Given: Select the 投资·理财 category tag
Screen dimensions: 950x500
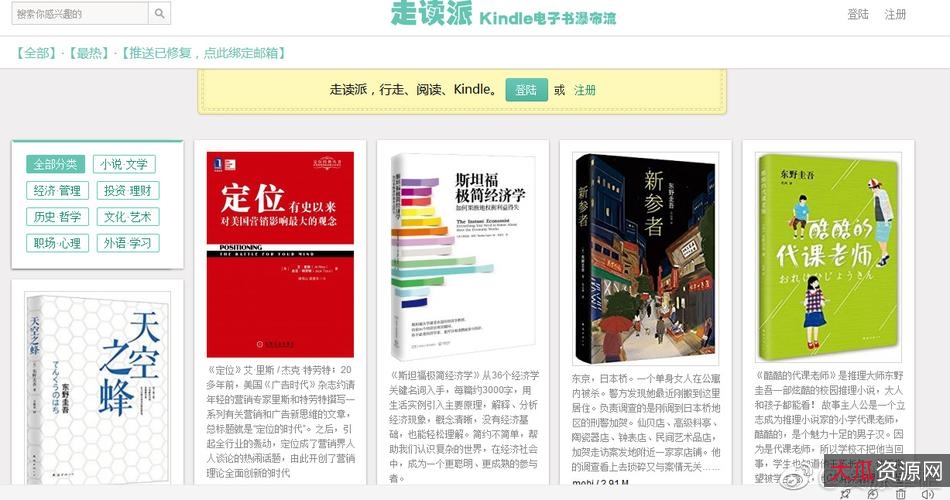Looking at the screenshot, I should (x=128, y=190).
